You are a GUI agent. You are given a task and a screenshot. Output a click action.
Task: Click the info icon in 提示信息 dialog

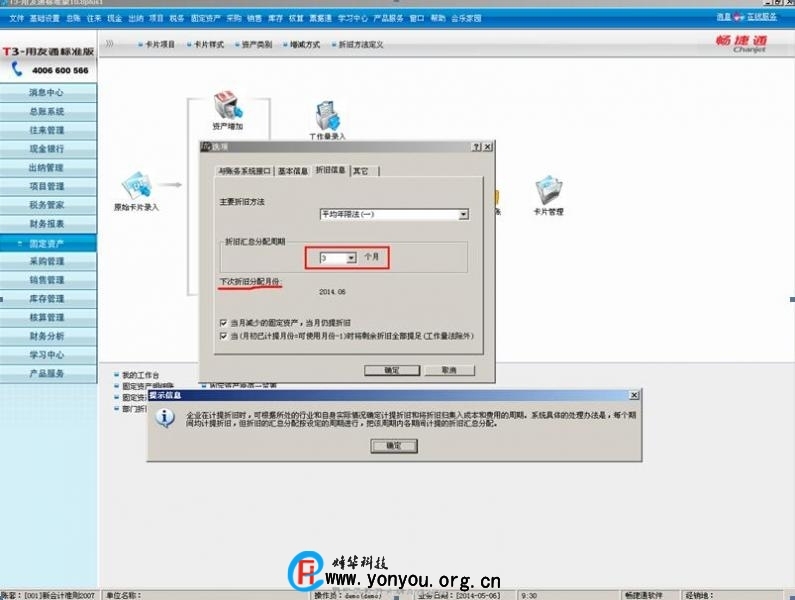coord(165,418)
